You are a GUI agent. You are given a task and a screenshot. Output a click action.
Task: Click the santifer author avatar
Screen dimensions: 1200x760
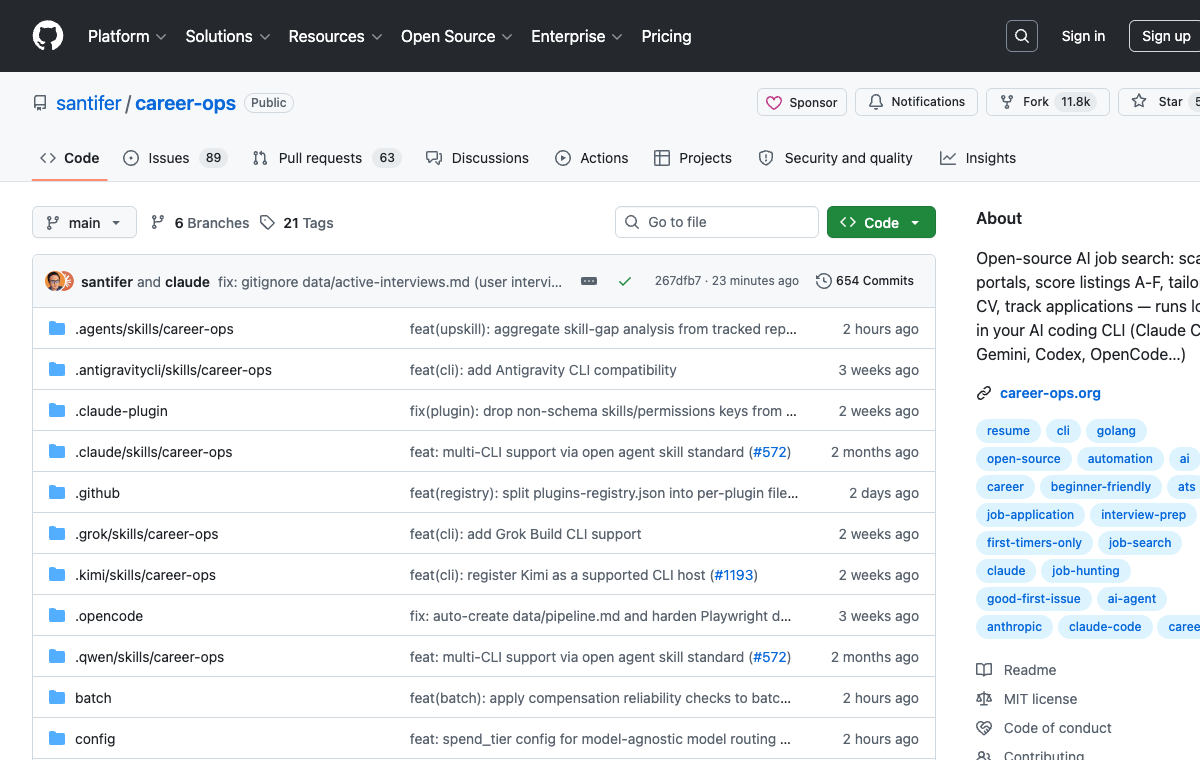point(54,281)
